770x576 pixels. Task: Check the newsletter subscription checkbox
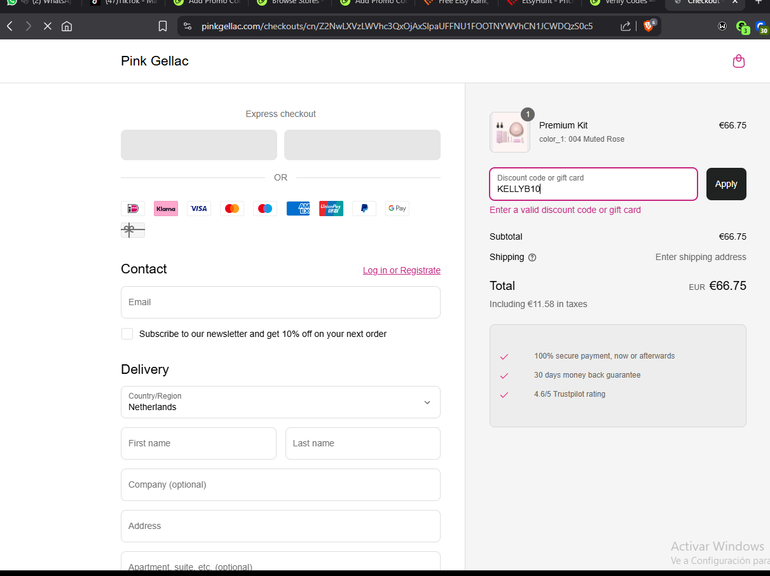[x=127, y=334]
